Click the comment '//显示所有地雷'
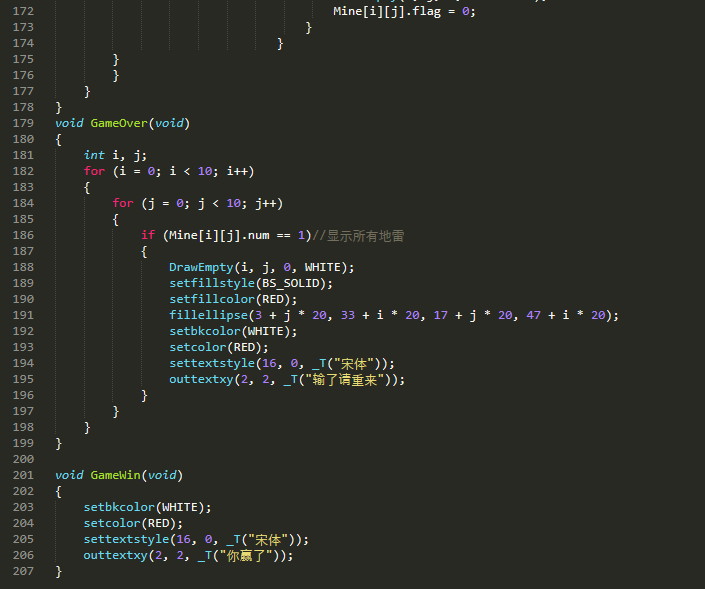The height and width of the screenshot is (589, 705). point(358,236)
